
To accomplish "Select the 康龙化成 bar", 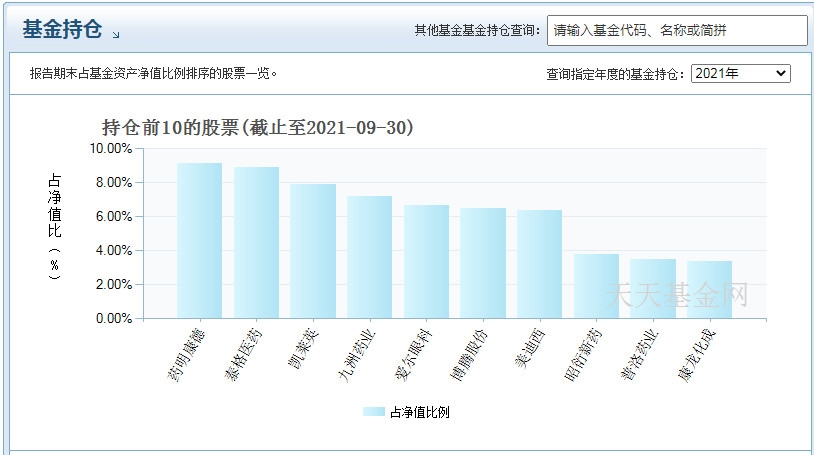I will coord(709,290).
